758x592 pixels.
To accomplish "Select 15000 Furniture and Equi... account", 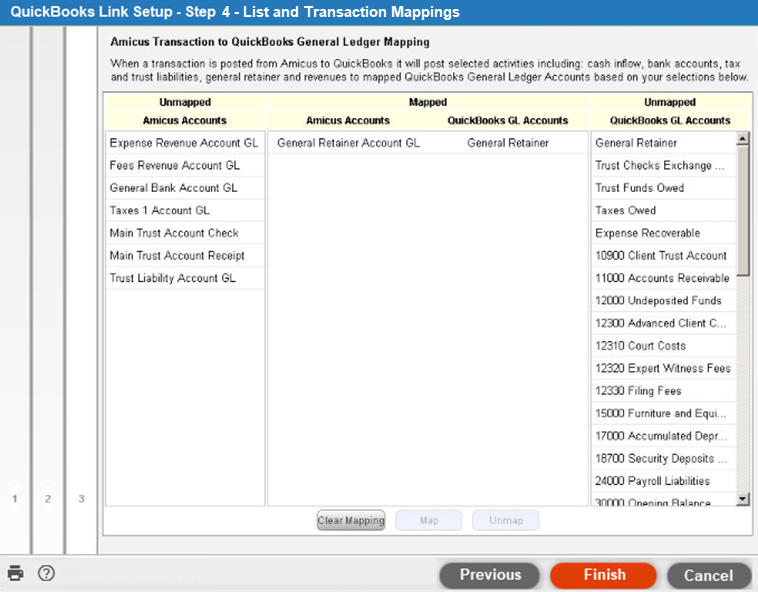I will tap(663, 413).
